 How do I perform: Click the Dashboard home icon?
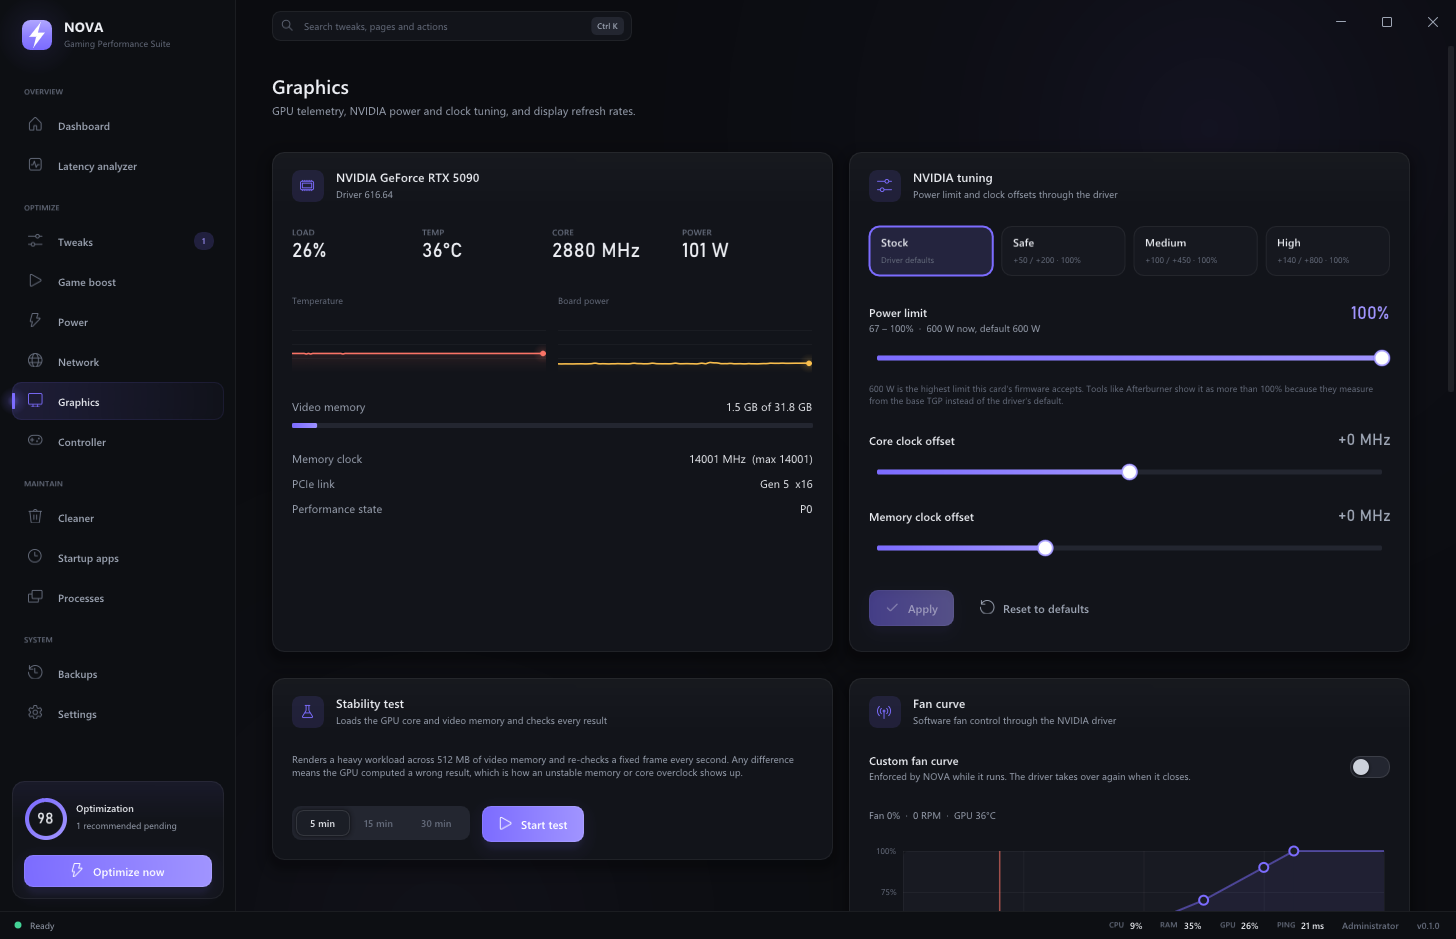coord(35,125)
